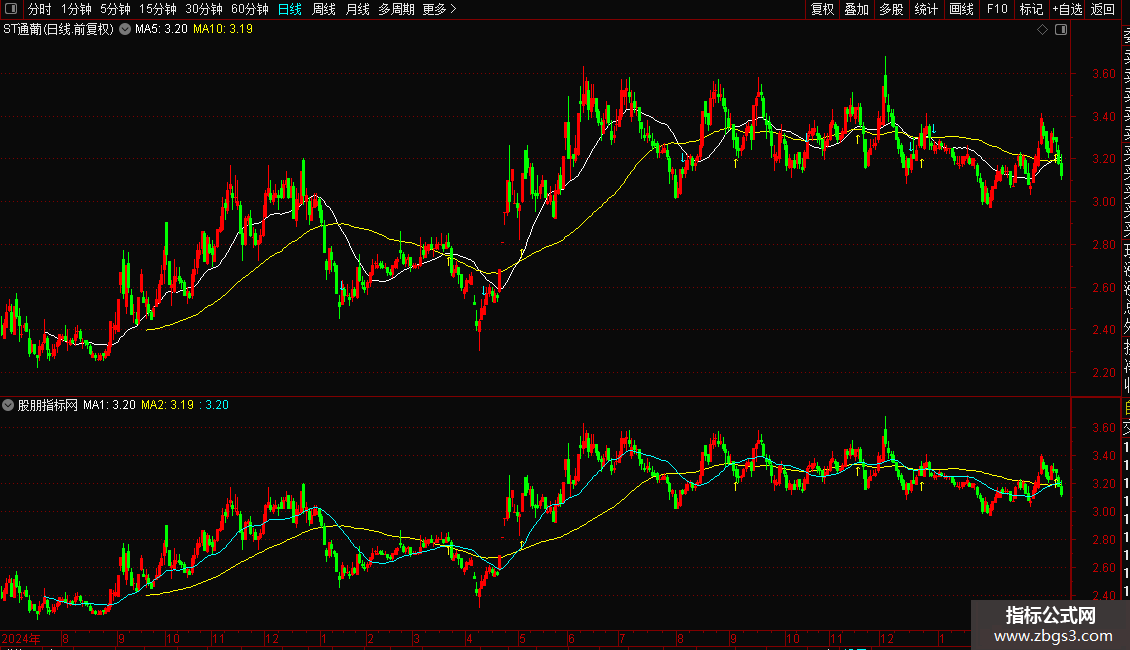Click the 2024年 date label on the axis
Screen dimensions: 1130x650
21,638
